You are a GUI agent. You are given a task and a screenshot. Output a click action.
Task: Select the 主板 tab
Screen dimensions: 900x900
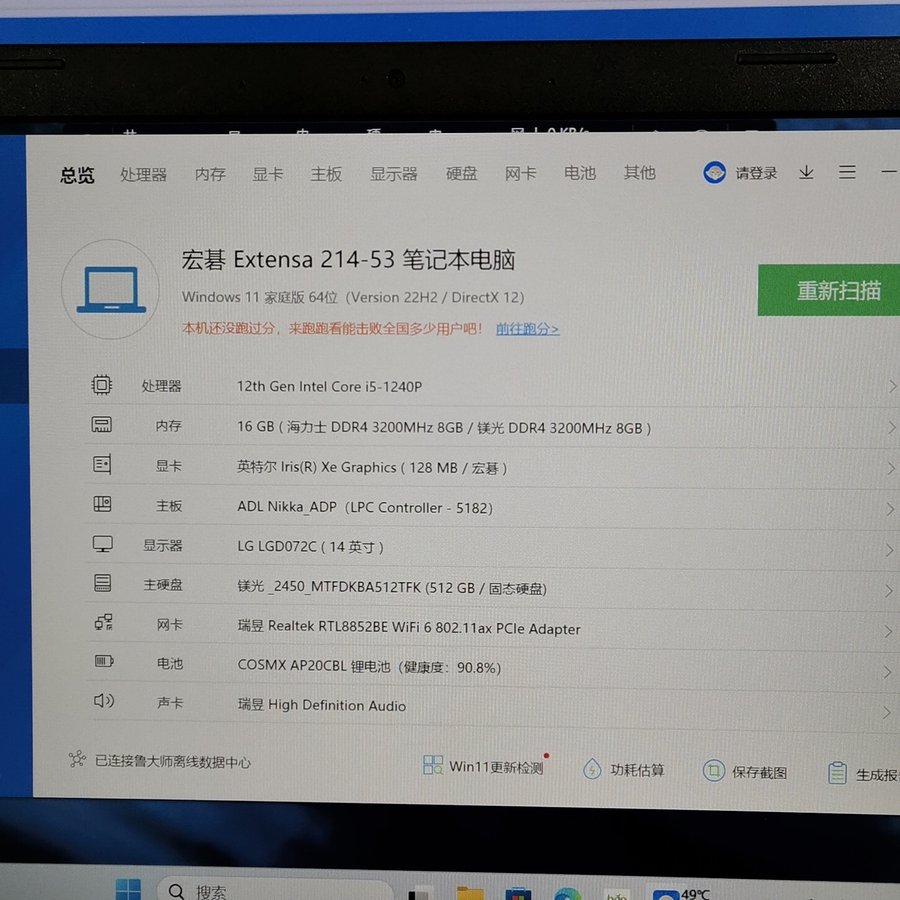coord(326,173)
